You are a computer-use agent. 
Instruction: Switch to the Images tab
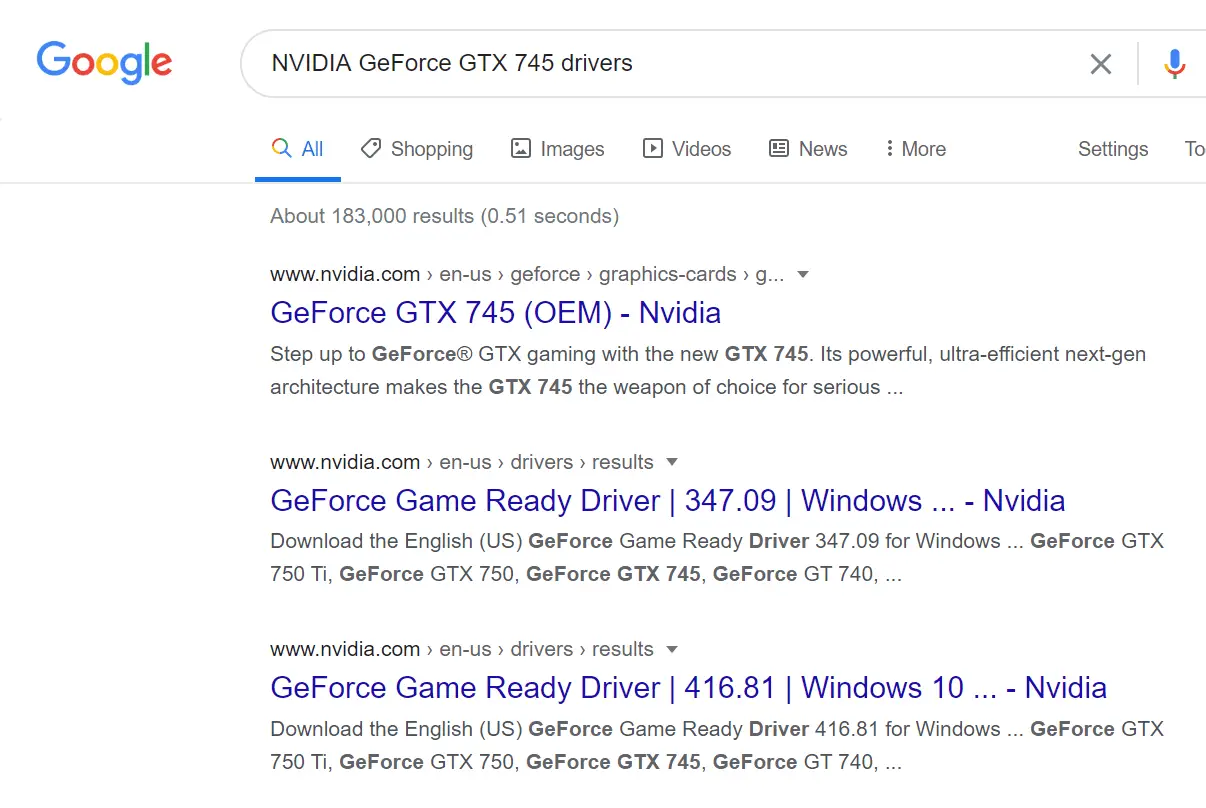point(557,149)
